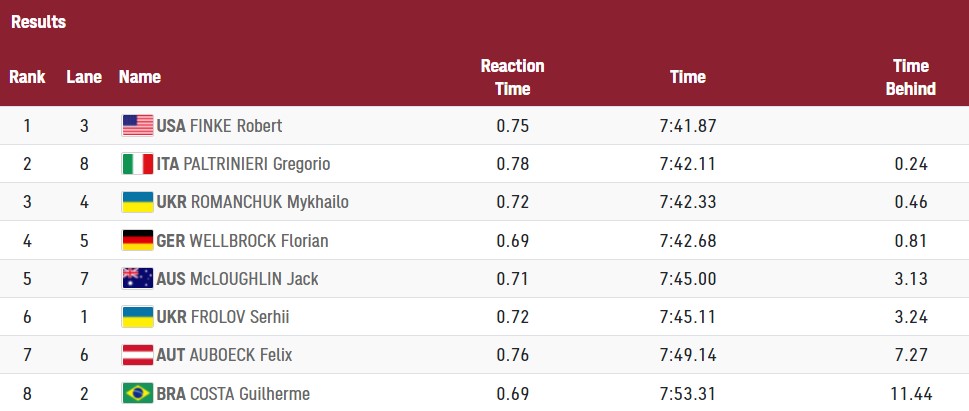Click the Results heading
This screenshot has height=411, width=969.
pyautogui.click(x=38, y=22)
